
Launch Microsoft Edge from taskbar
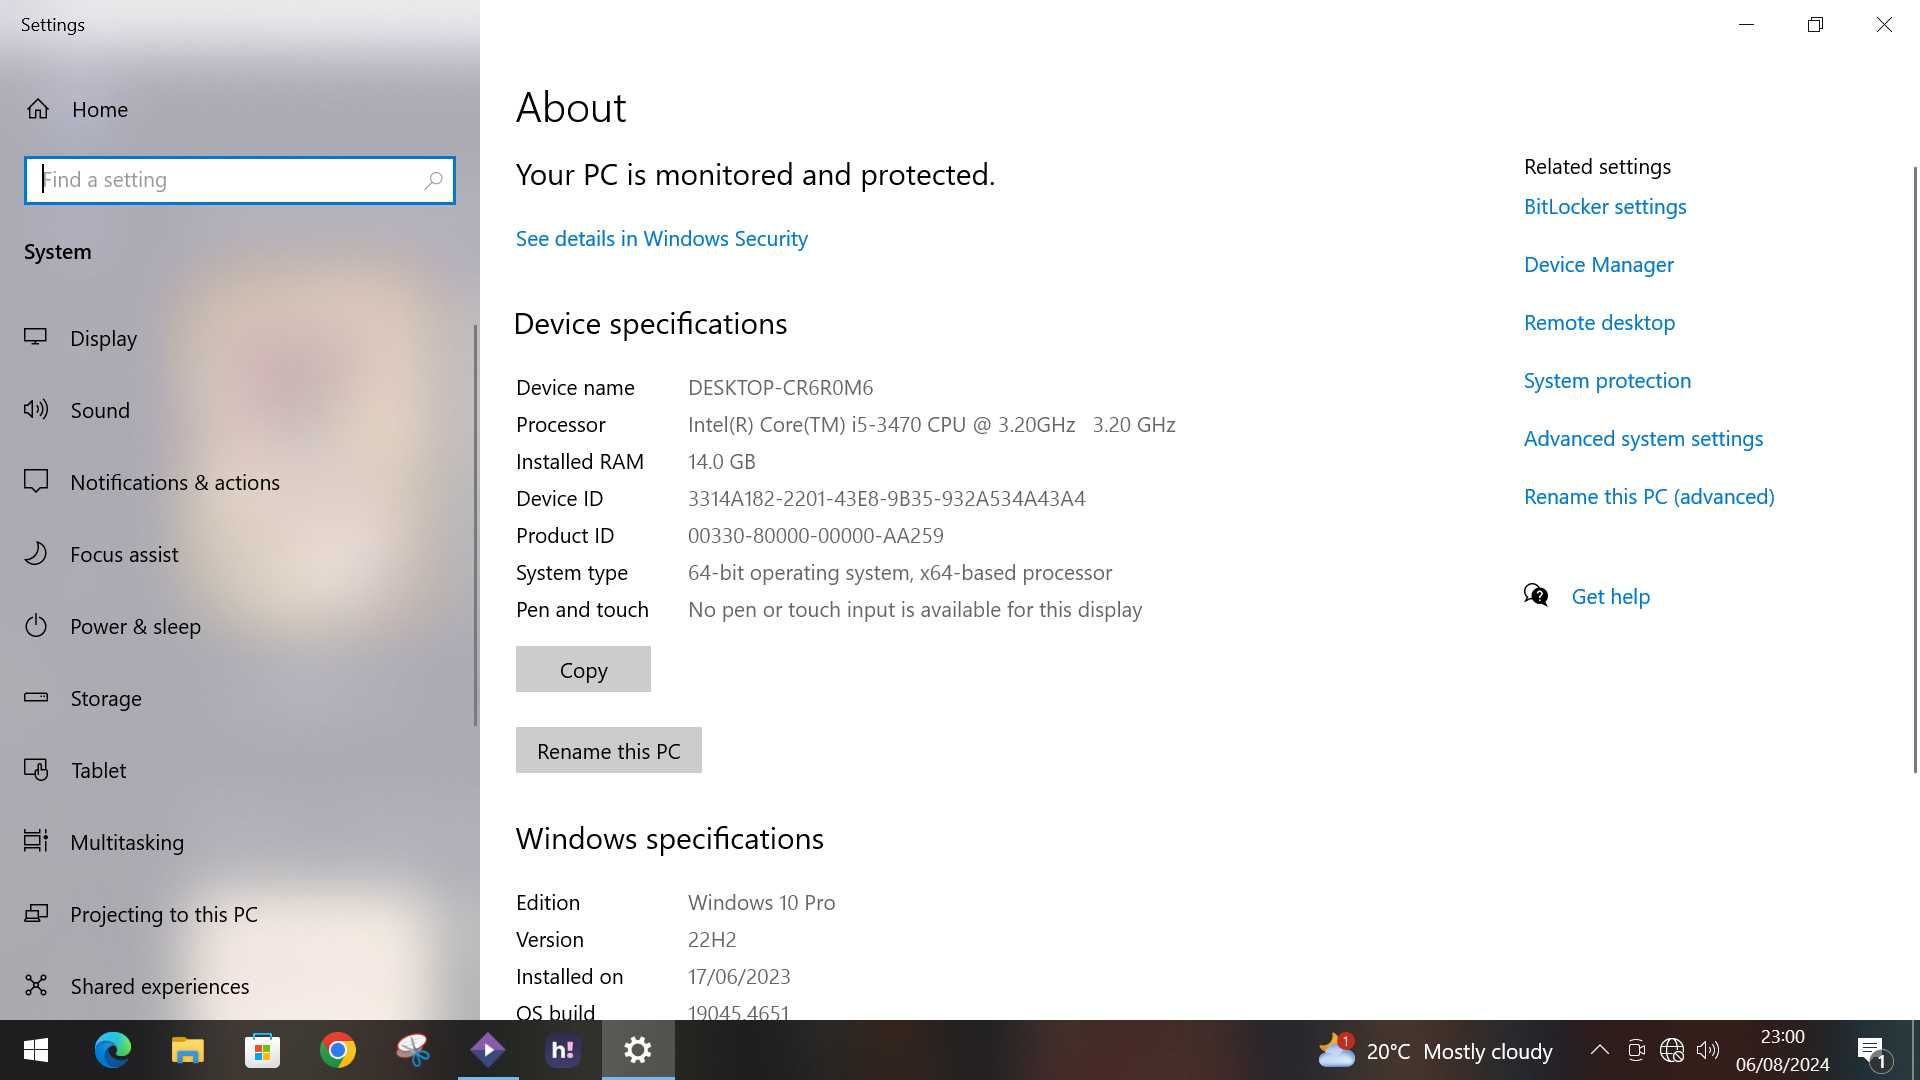[x=112, y=1050]
